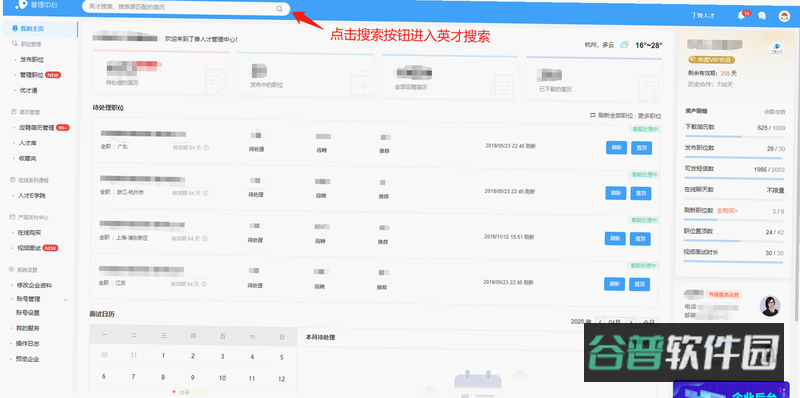Click the 更多职位 link
This screenshot has height=398, width=800.
coord(649,116)
